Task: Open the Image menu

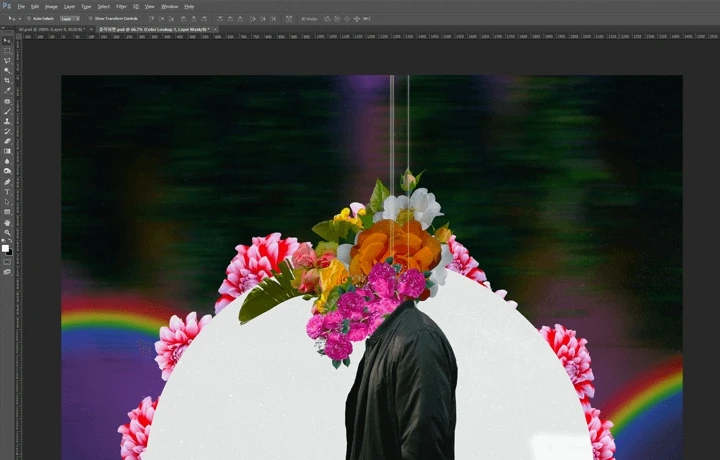Action: pos(51,7)
